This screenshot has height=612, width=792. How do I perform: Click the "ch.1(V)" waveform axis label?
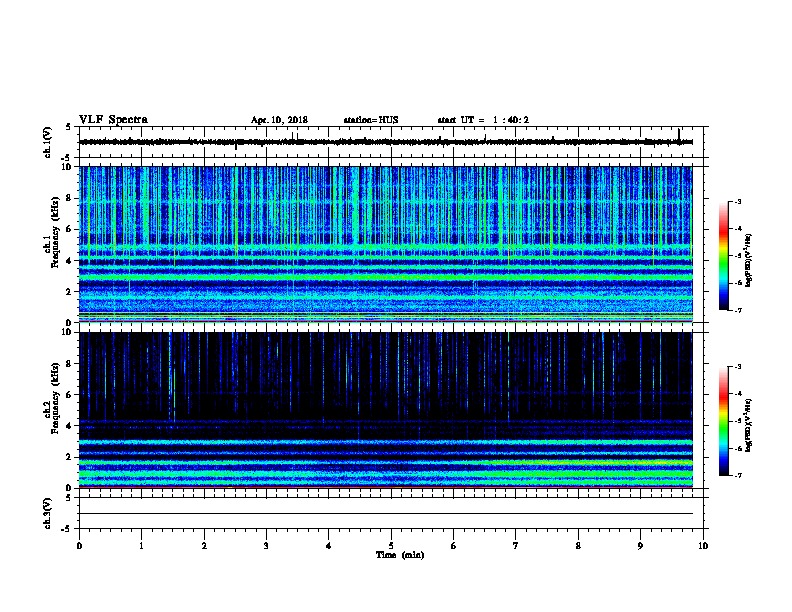47,142
